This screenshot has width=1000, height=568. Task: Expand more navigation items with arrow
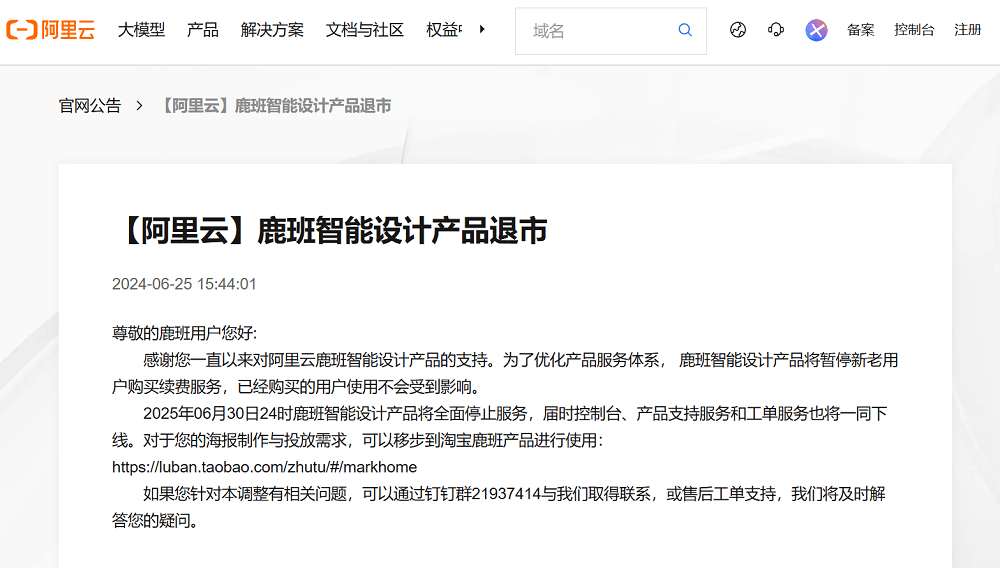coord(482,30)
